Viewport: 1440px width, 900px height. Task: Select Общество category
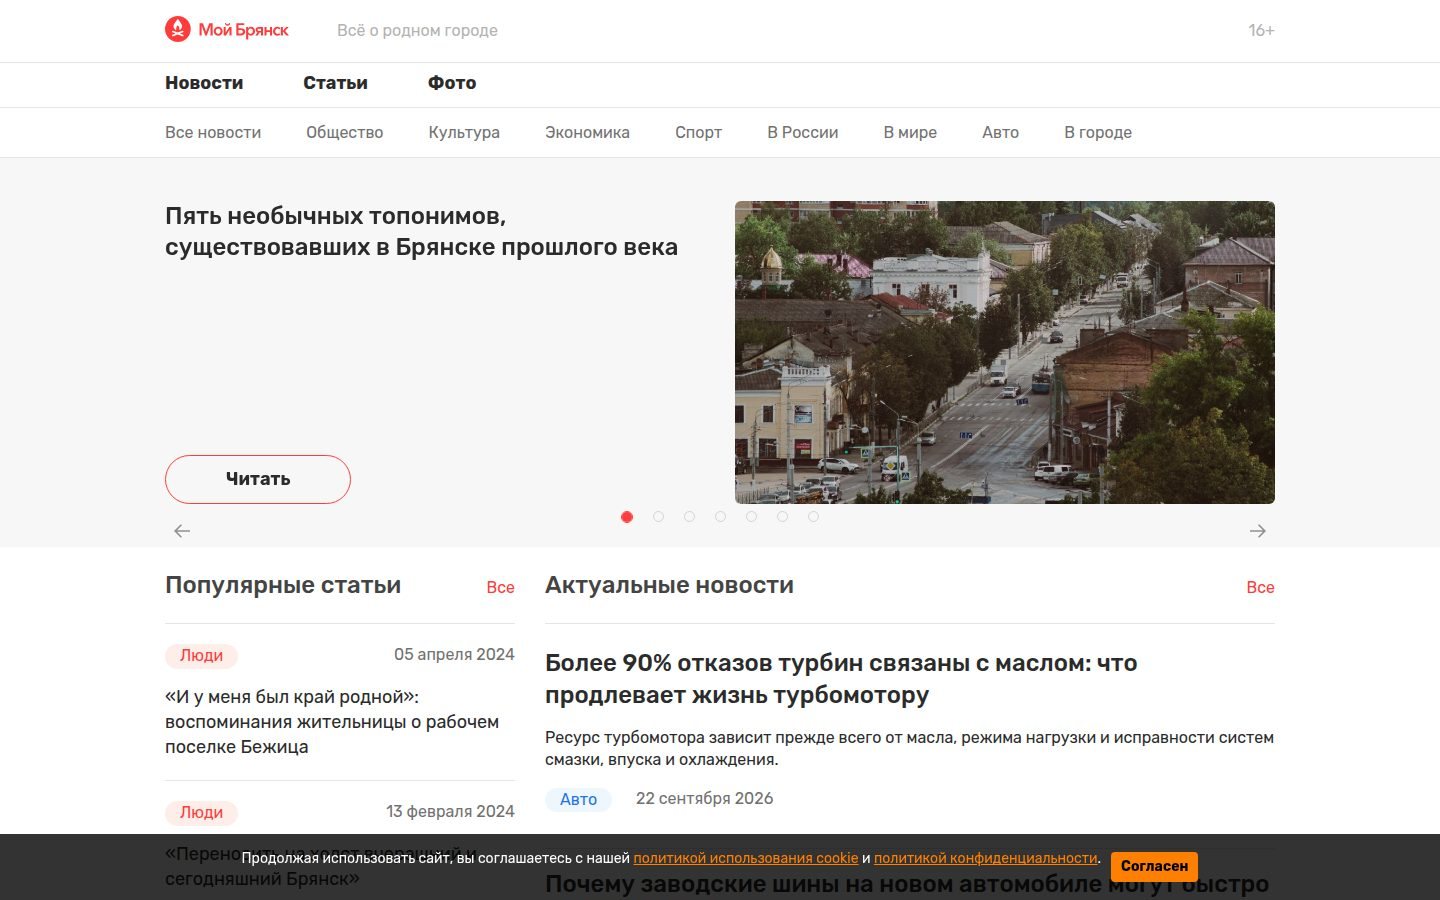(345, 132)
